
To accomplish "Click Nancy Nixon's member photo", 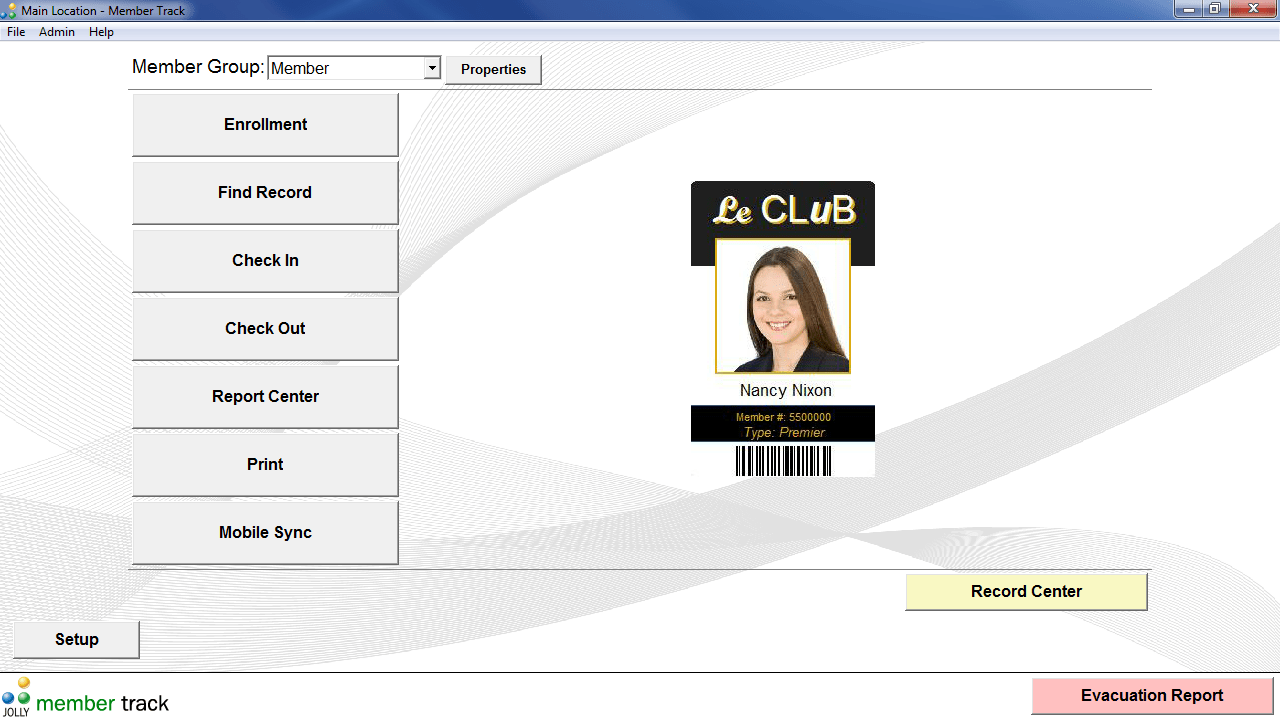I will 783,306.
